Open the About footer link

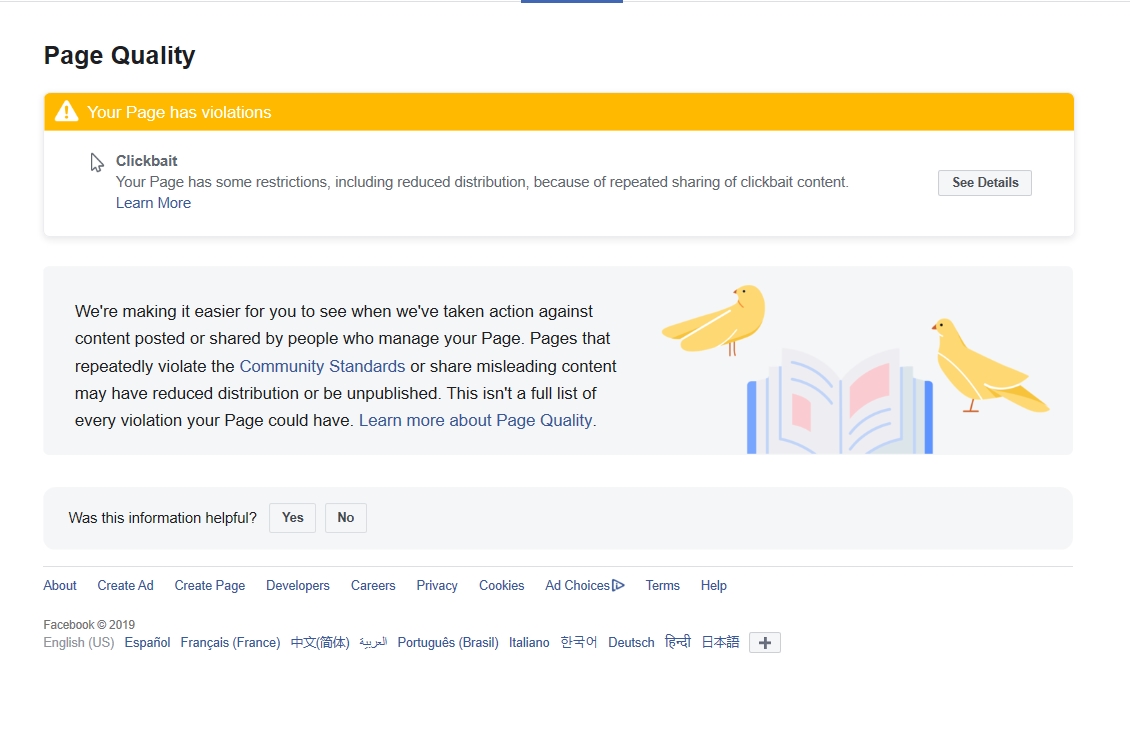pos(60,585)
